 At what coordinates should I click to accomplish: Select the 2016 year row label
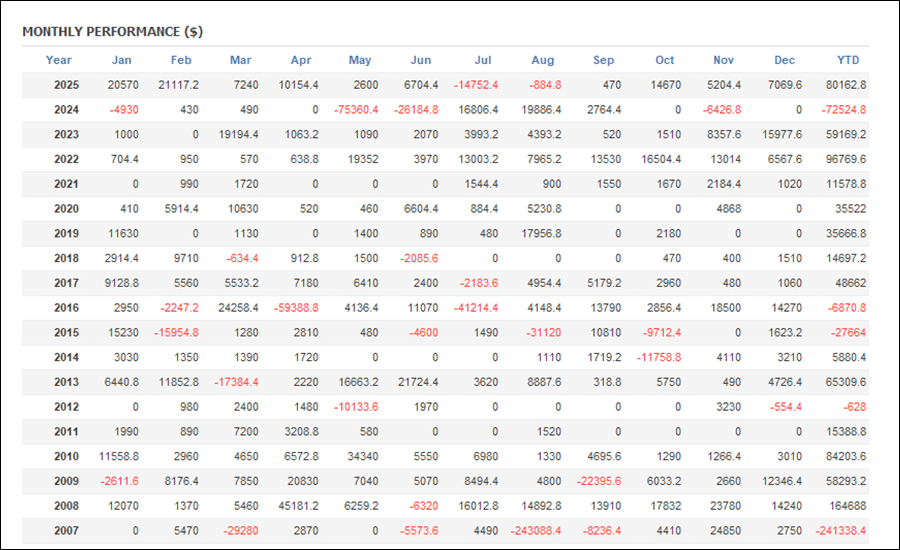66,307
